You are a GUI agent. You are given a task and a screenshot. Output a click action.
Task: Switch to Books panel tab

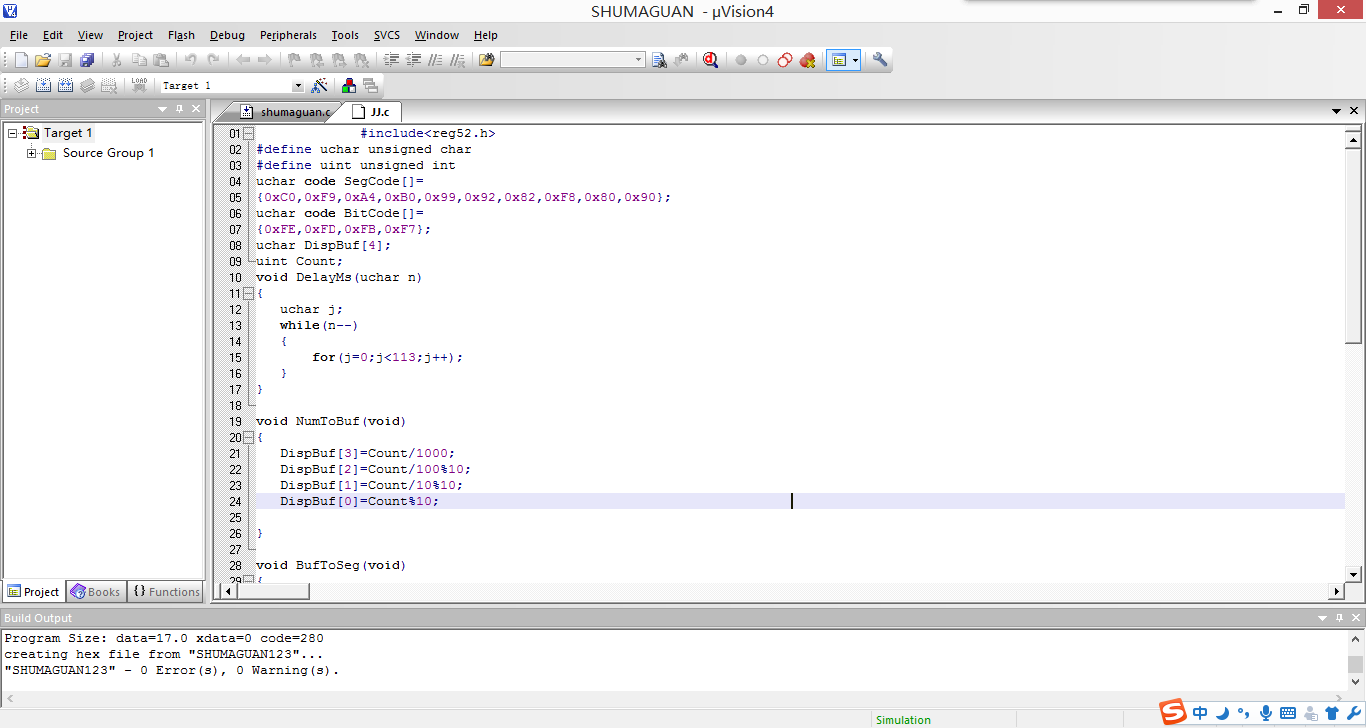(x=95, y=592)
